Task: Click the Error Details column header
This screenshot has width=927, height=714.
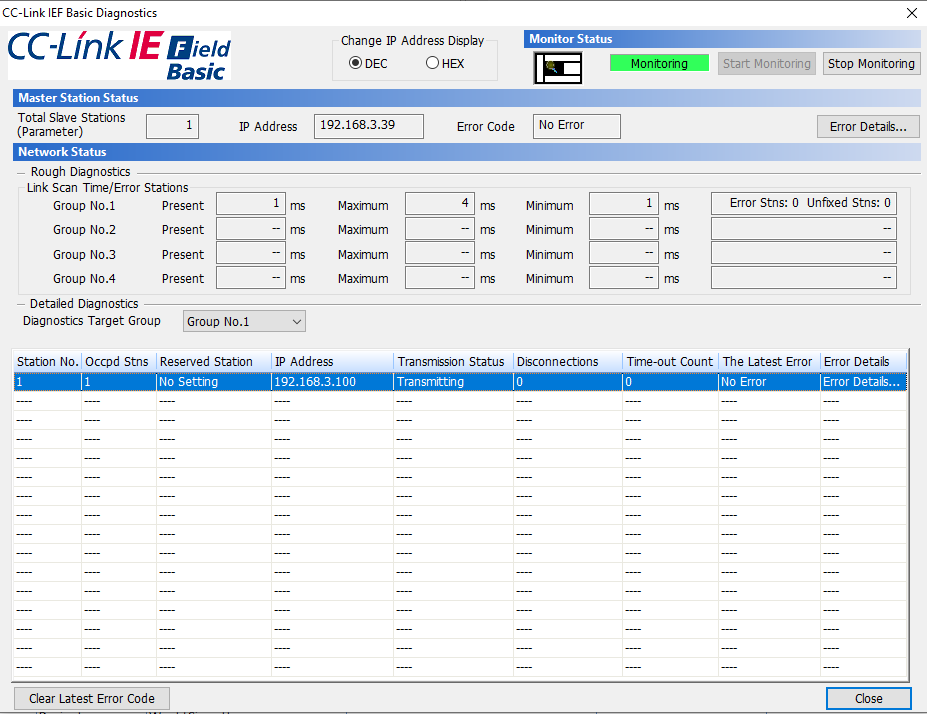Action: [863, 362]
